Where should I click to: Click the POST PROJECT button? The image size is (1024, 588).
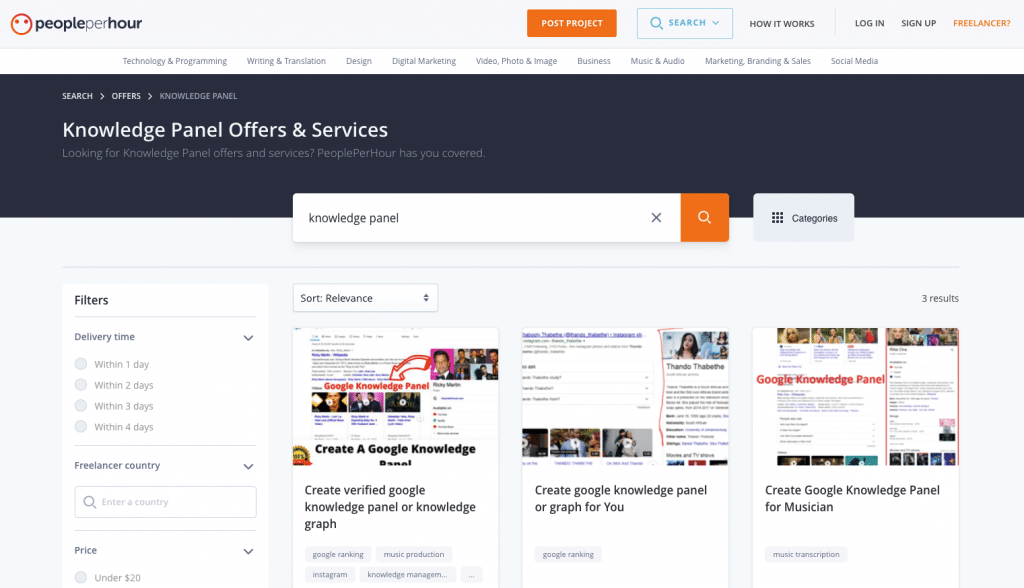point(571,22)
